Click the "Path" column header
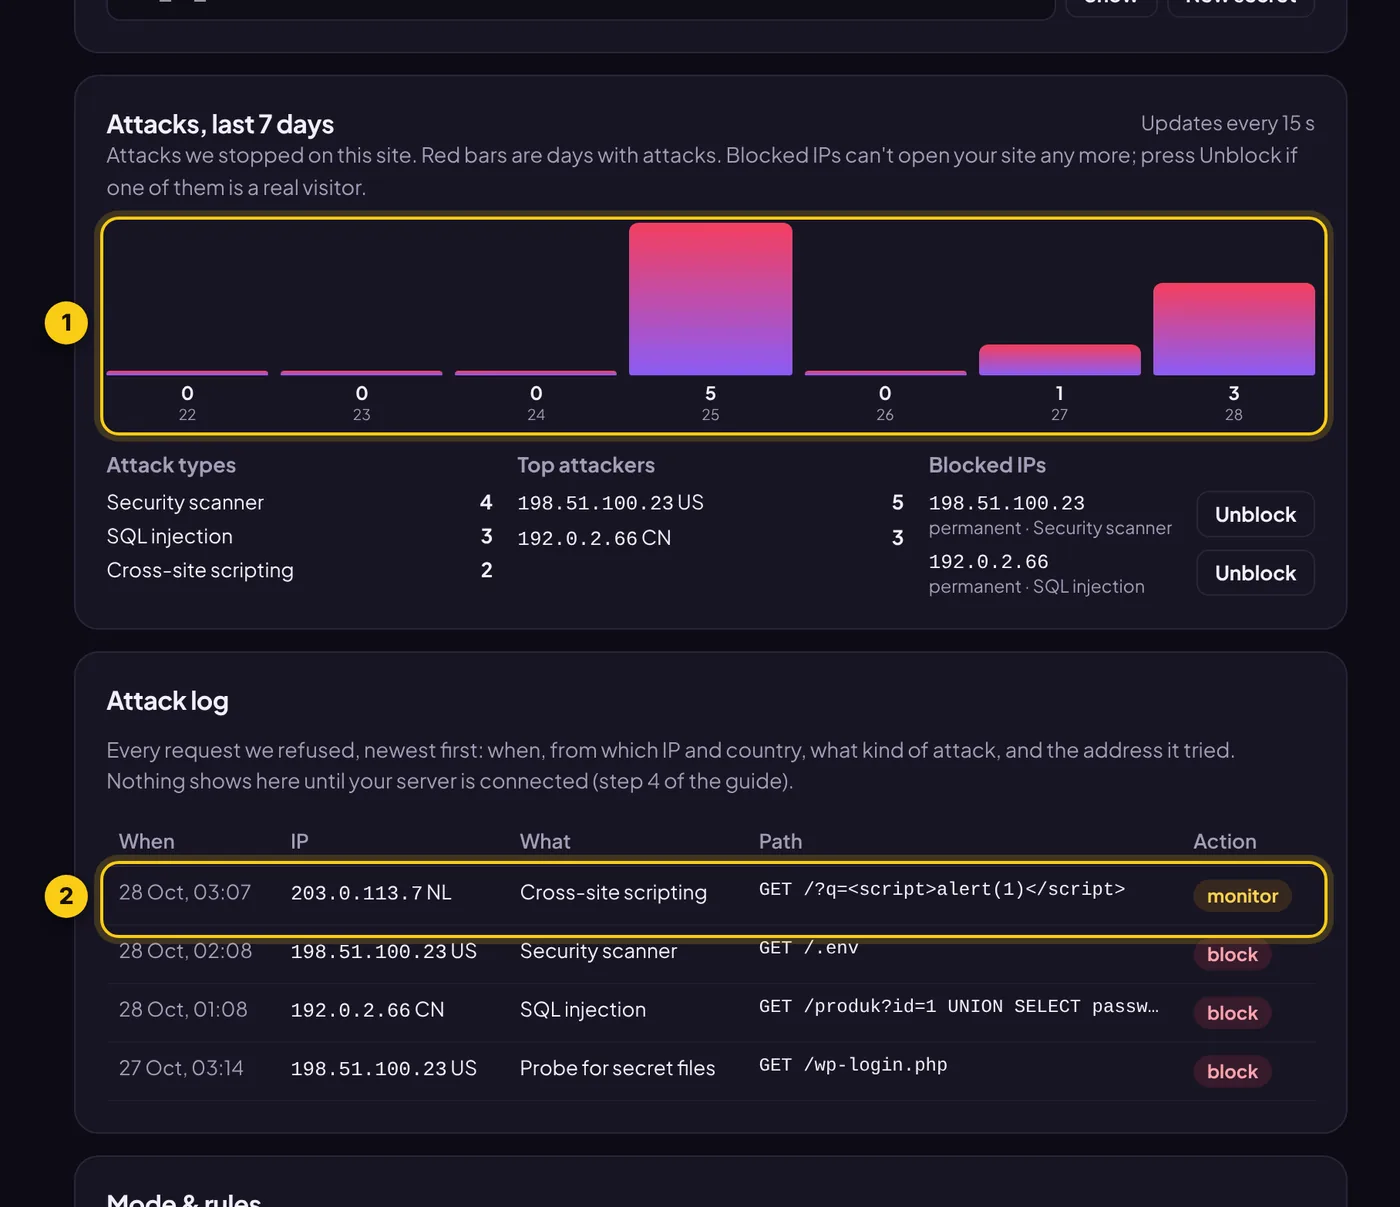Screen dimensions: 1400x1207 (x=780, y=842)
